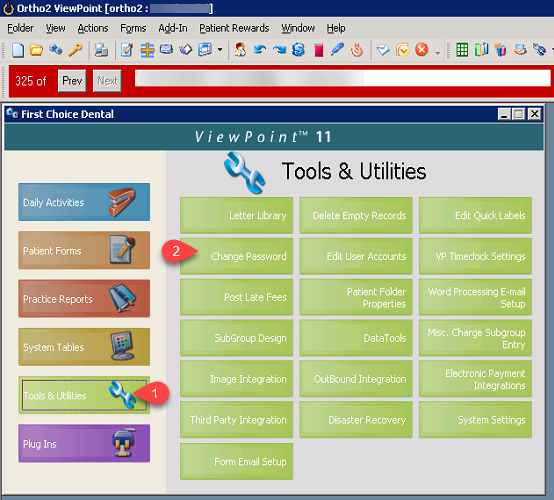Screen dimensions: 554x500
Task: Select the Daily Activities section
Action: click(x=84, y=202)
